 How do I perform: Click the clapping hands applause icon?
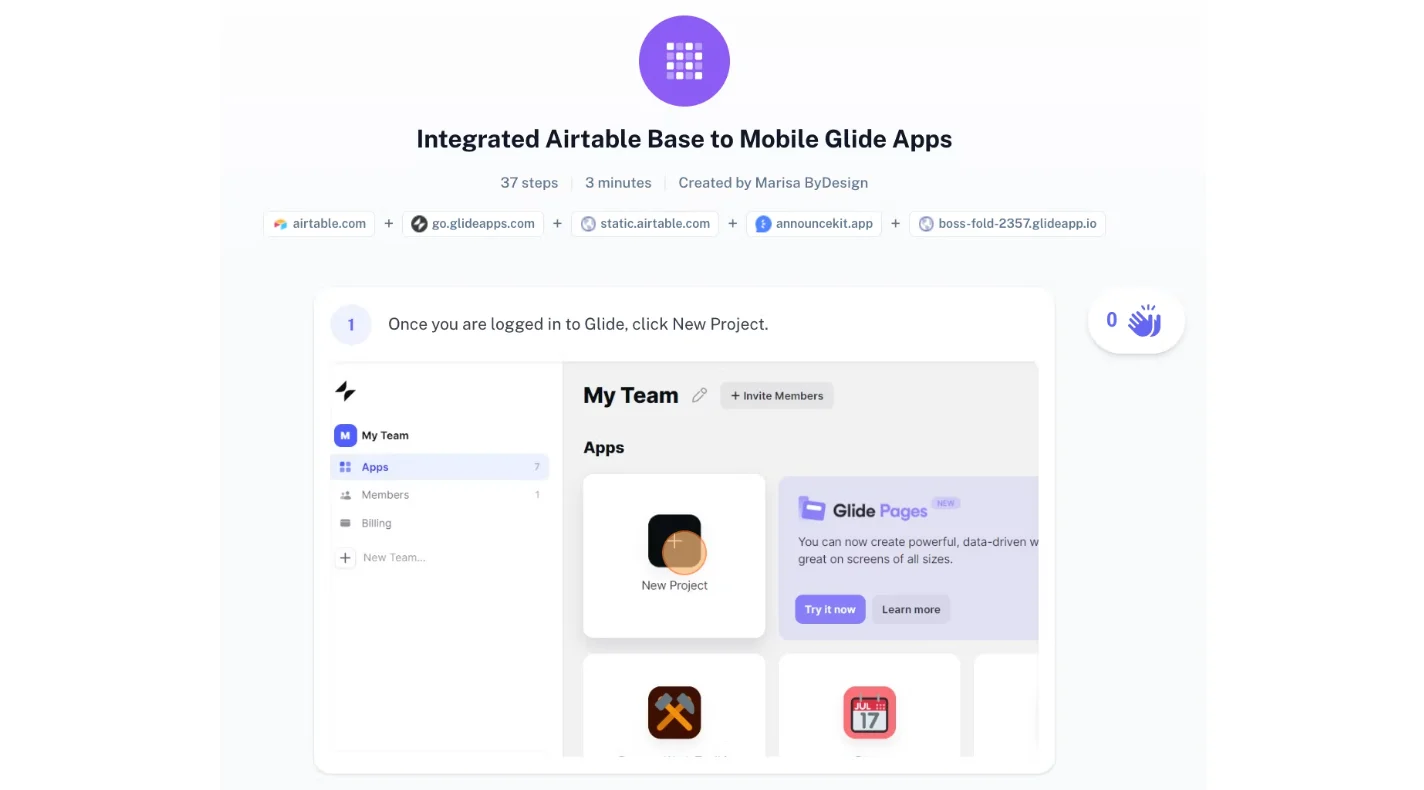[x=1143, y=320]
